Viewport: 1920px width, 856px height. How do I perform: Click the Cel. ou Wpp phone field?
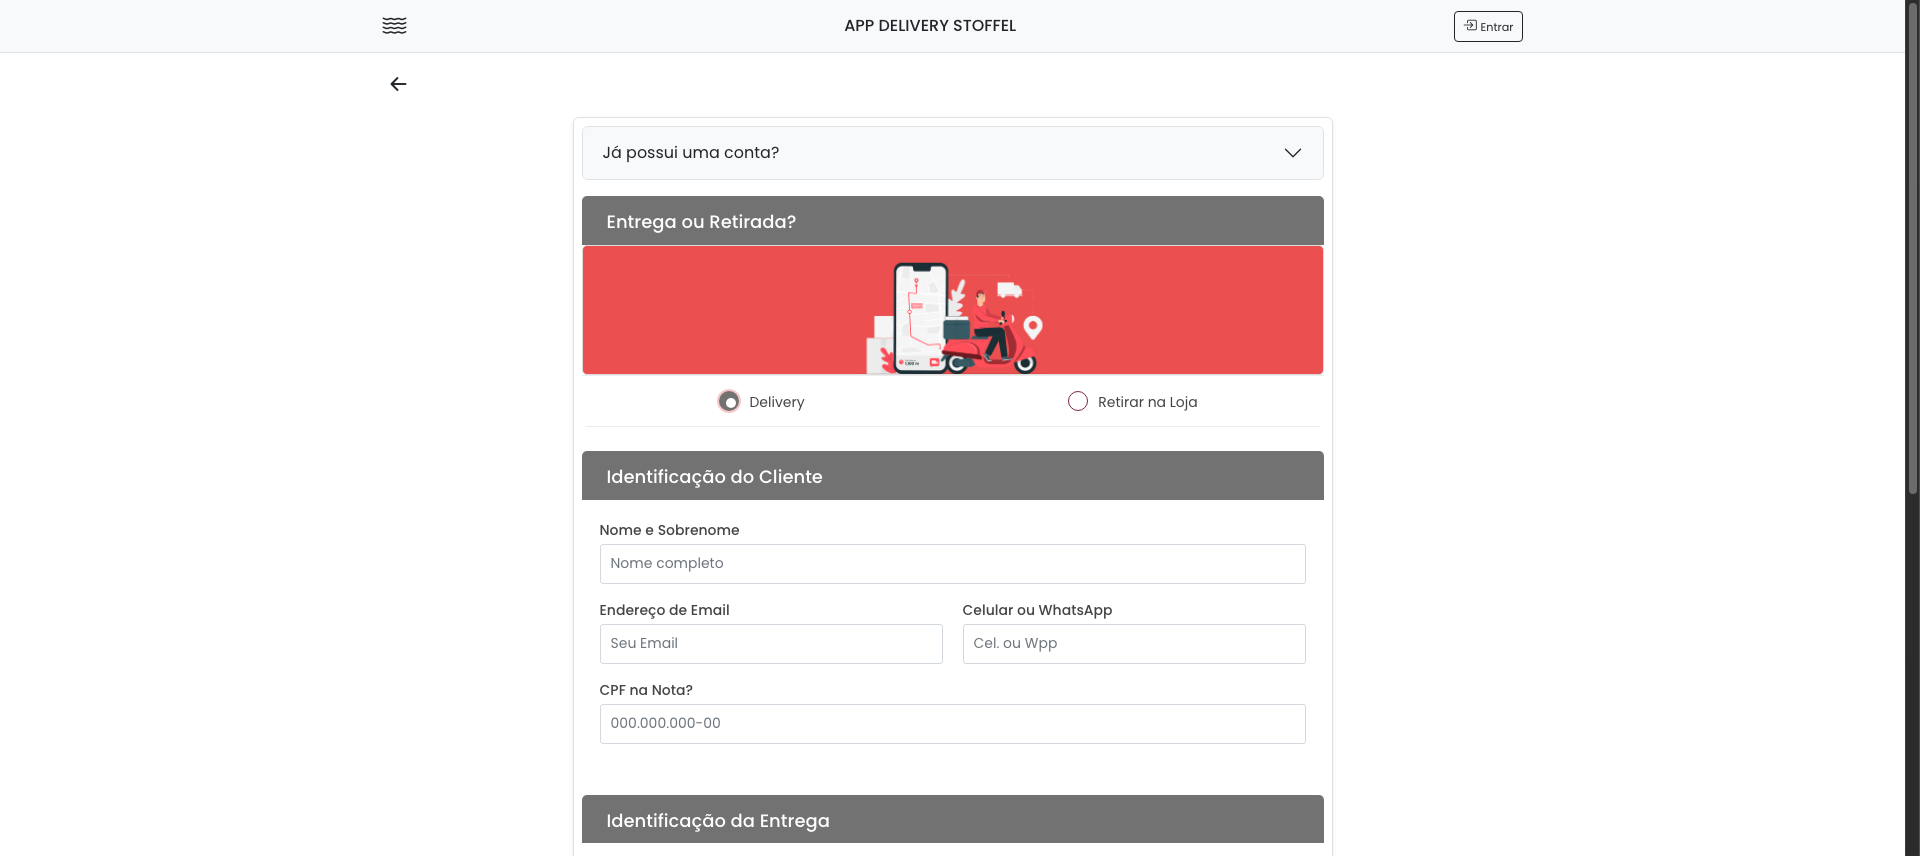tap(1134, 644)
